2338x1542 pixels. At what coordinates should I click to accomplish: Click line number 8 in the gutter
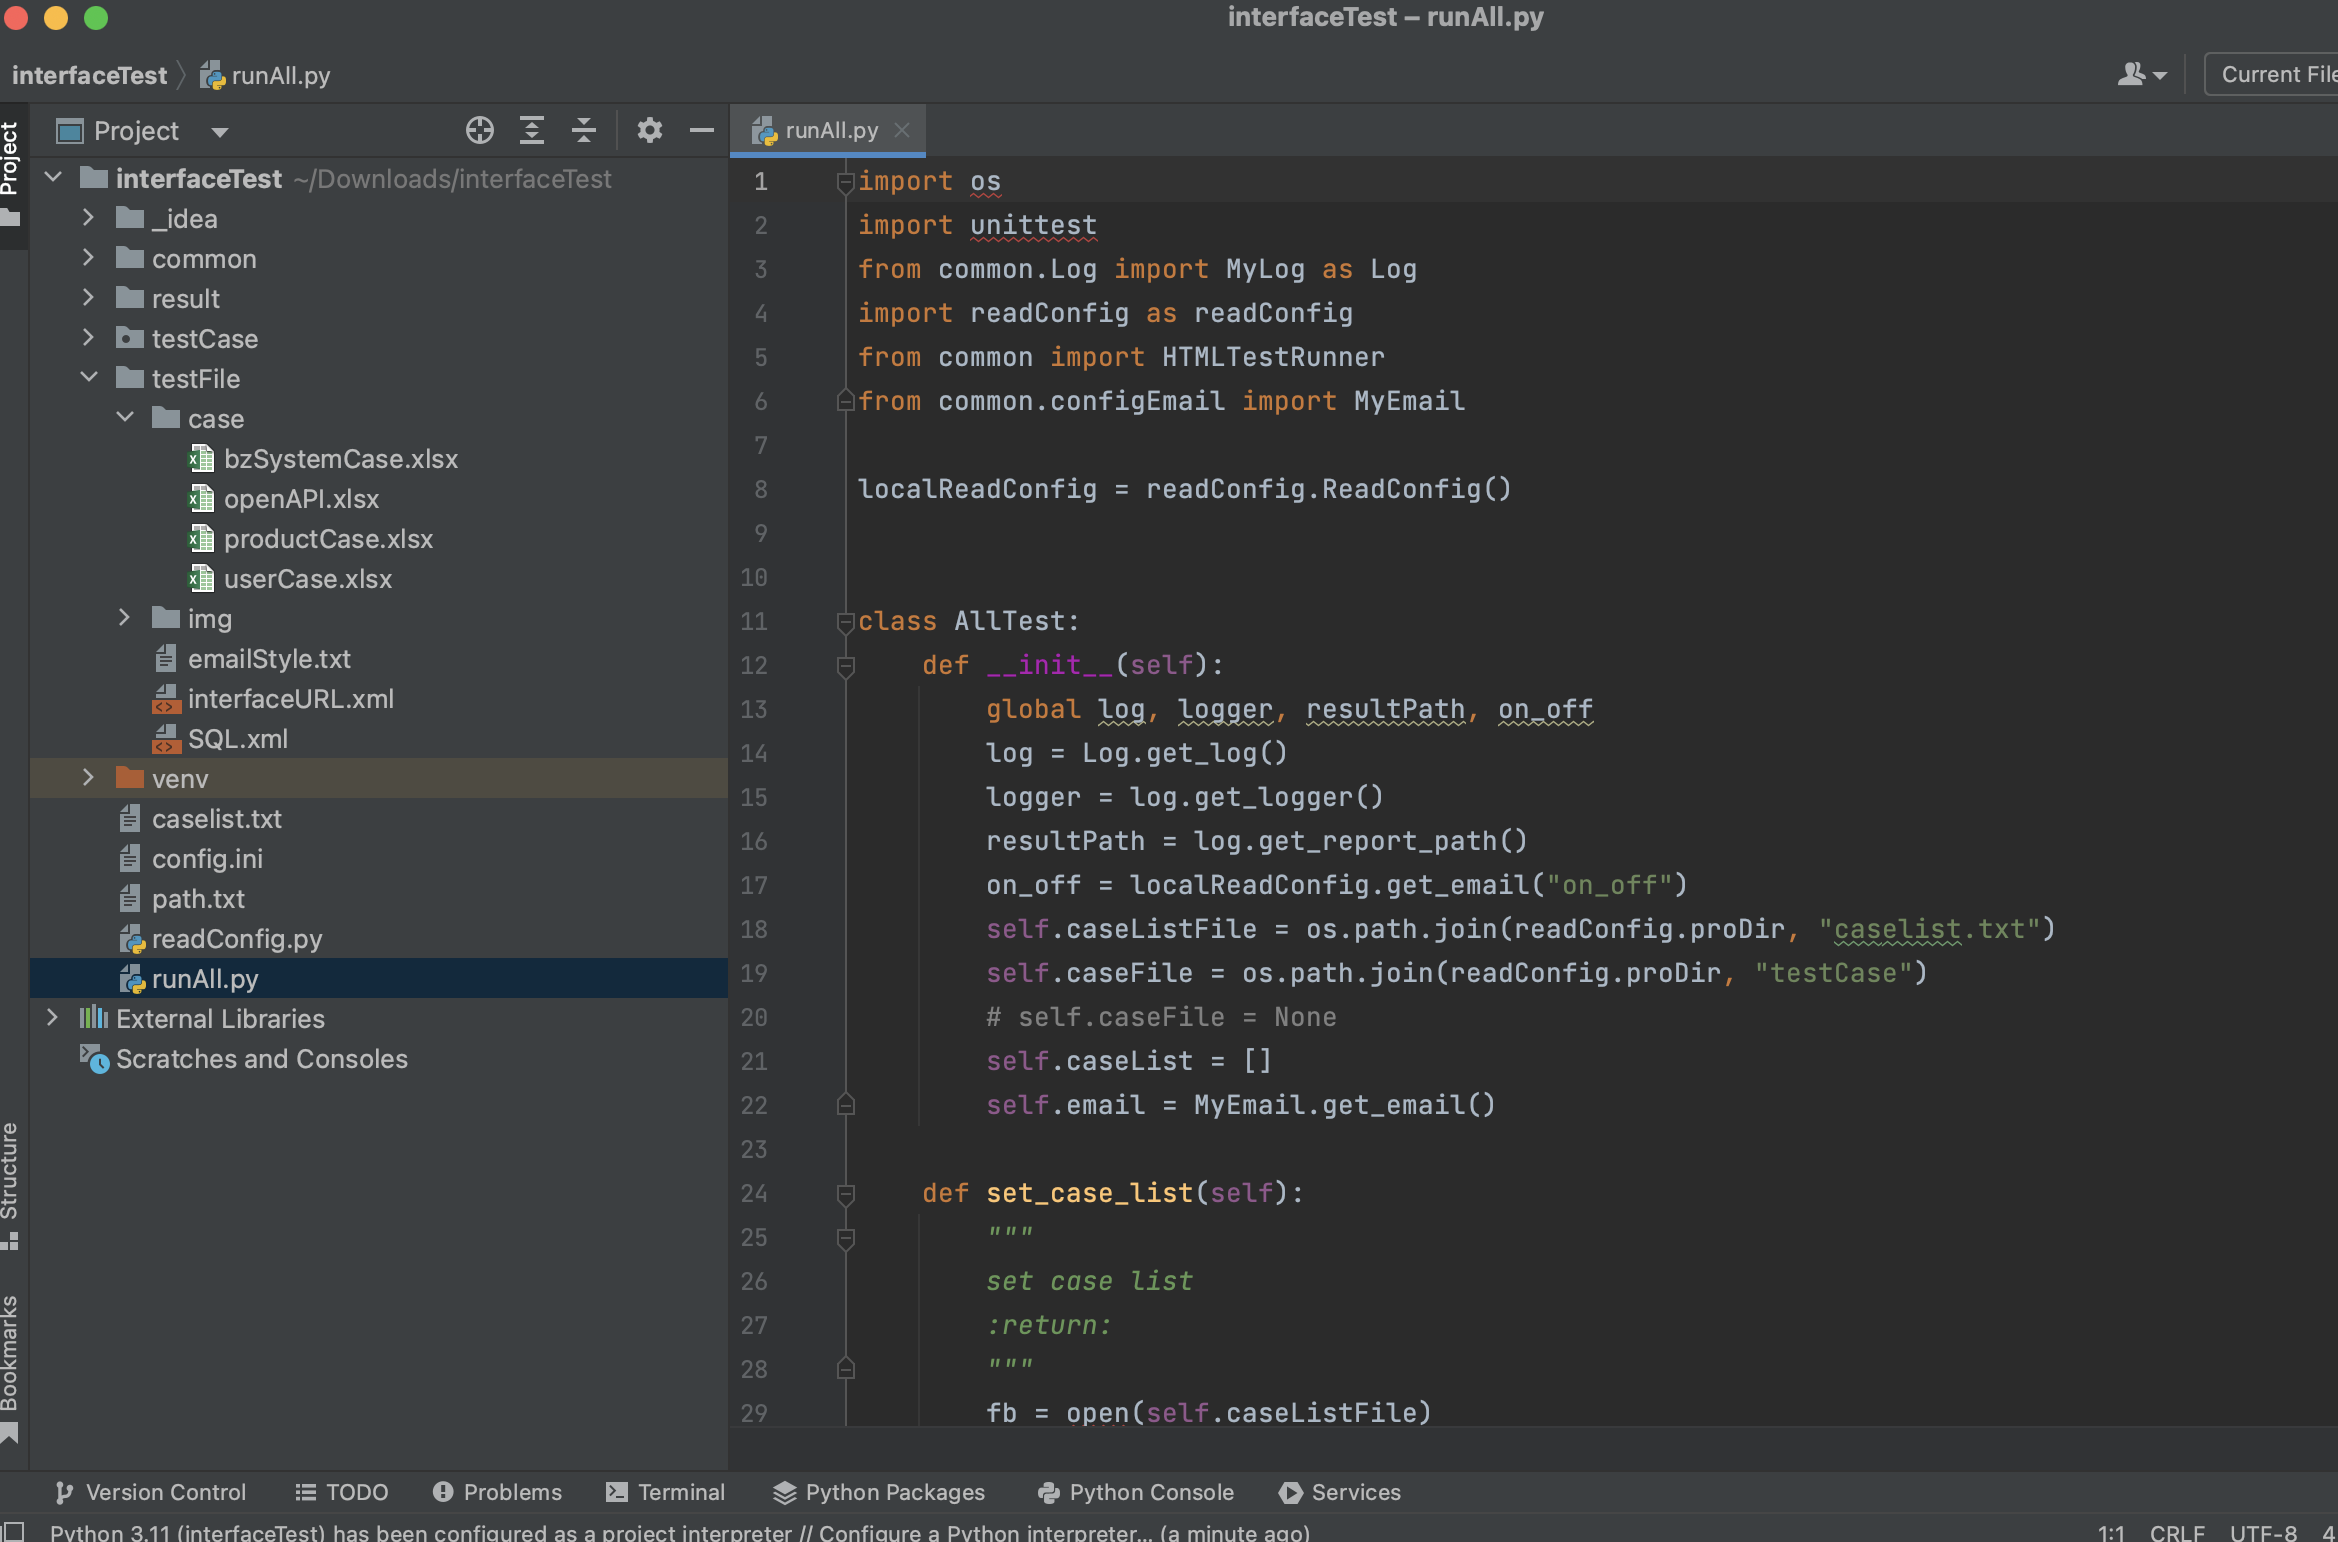point(761,490)
